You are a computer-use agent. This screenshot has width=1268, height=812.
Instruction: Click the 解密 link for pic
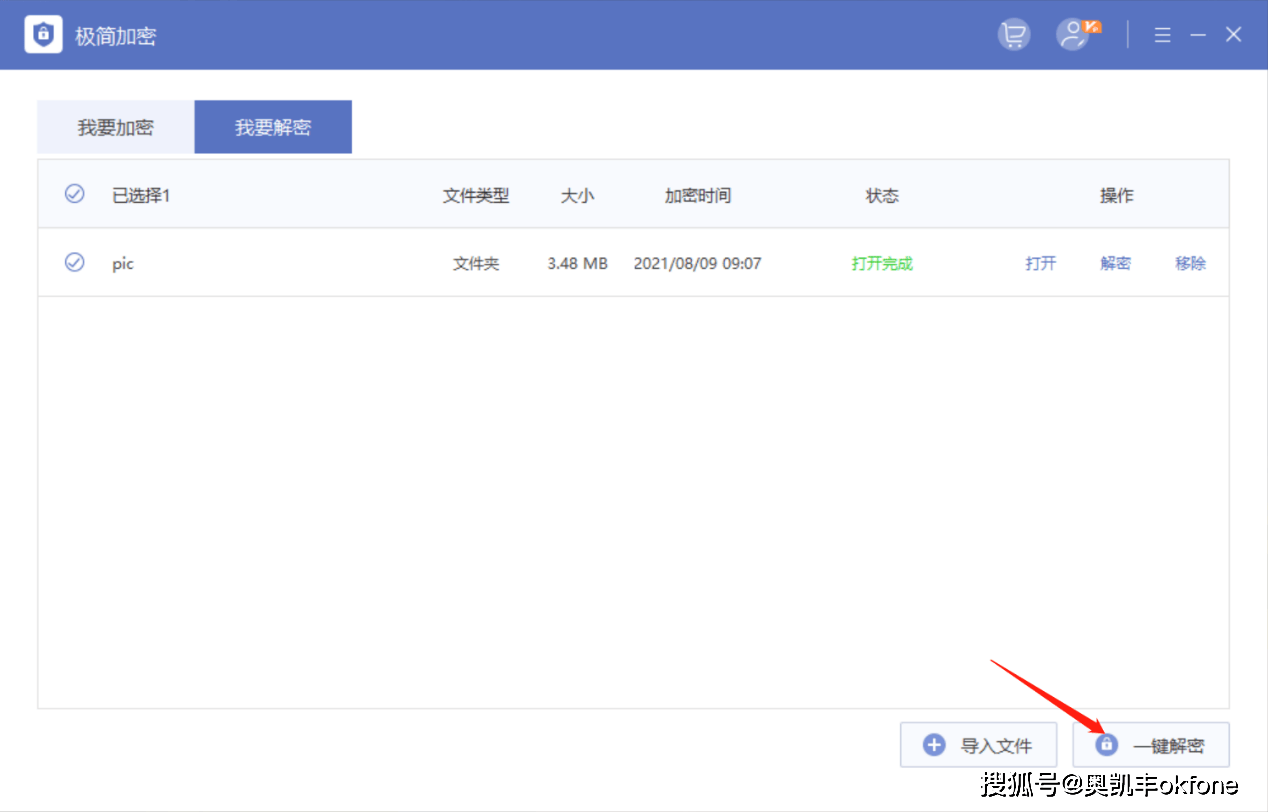1116,263
